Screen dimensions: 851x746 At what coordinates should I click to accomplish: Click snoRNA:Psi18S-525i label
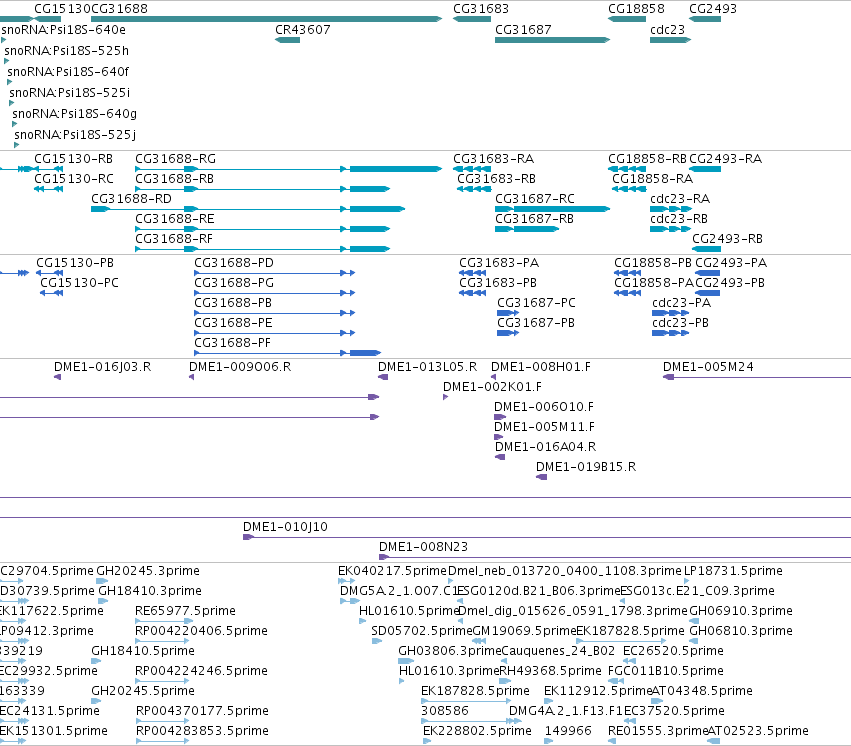pos(69,93)
